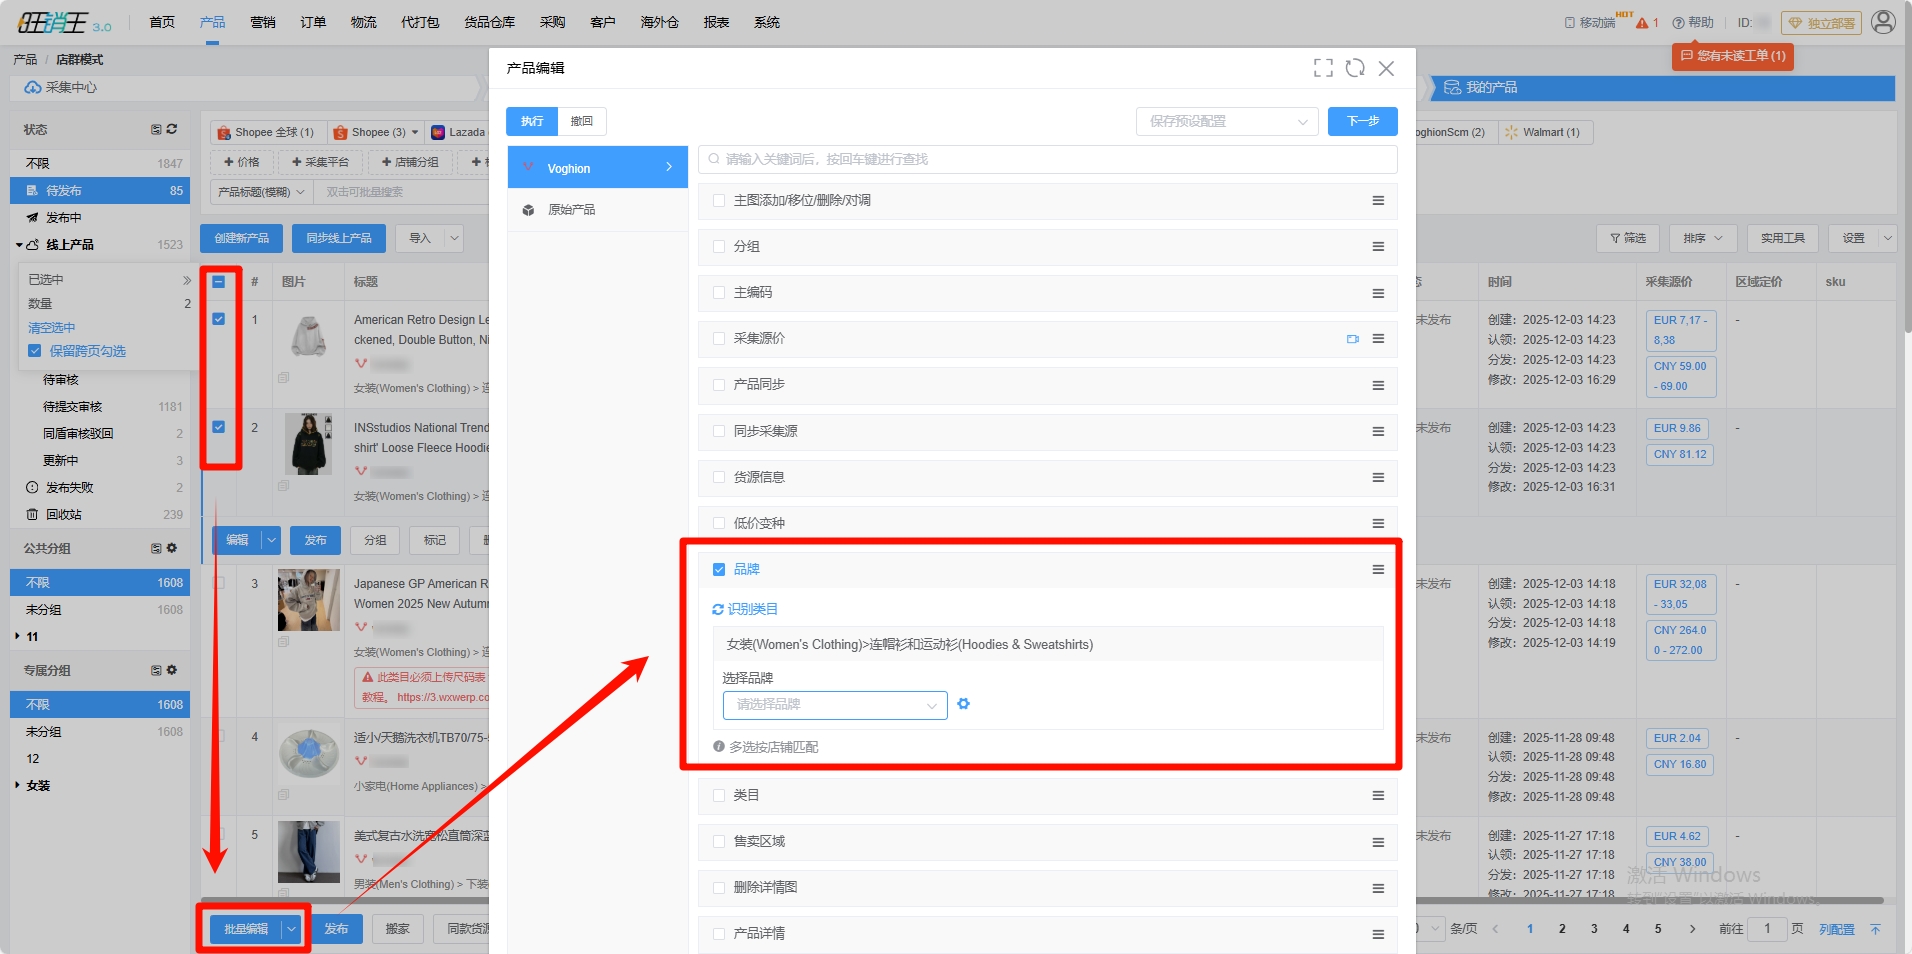Click the camera icon on 采集源价 row
Screen dimensions: 1912x954
pyautogui.click(x=1352, y=339)
